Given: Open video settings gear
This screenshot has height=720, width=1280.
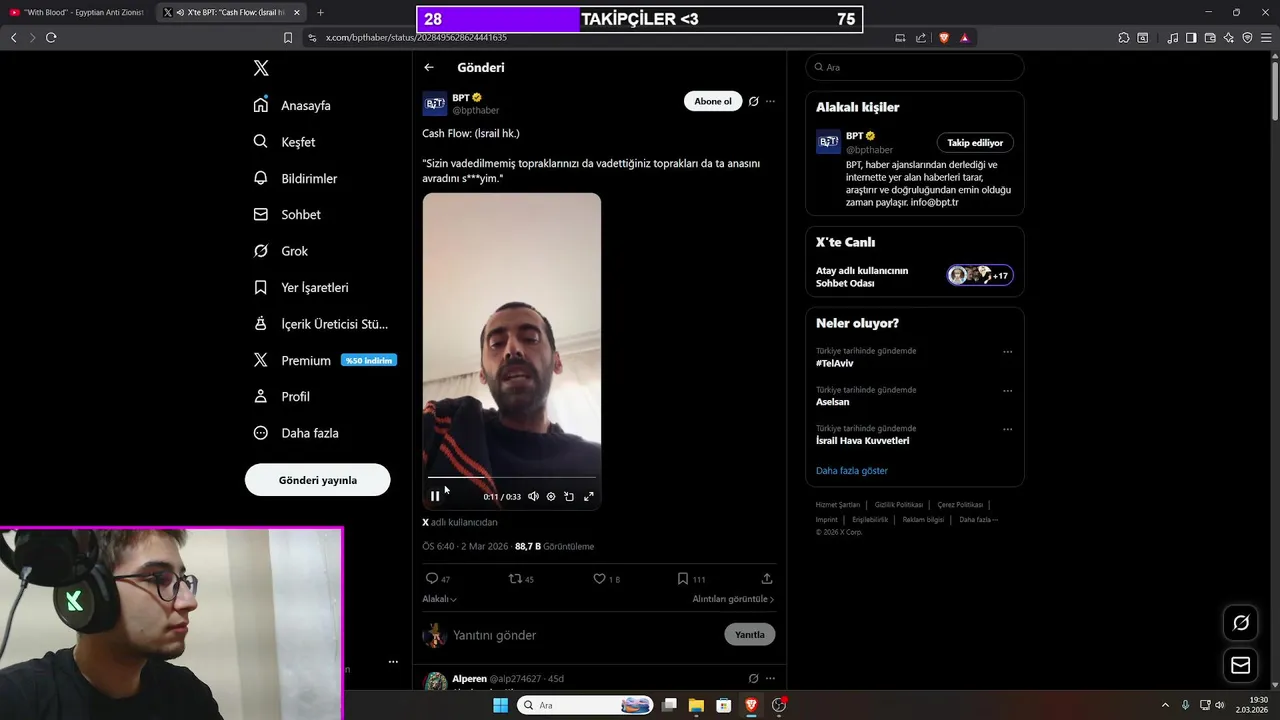Looking at the screenshot, I should [x=551, y=496].
